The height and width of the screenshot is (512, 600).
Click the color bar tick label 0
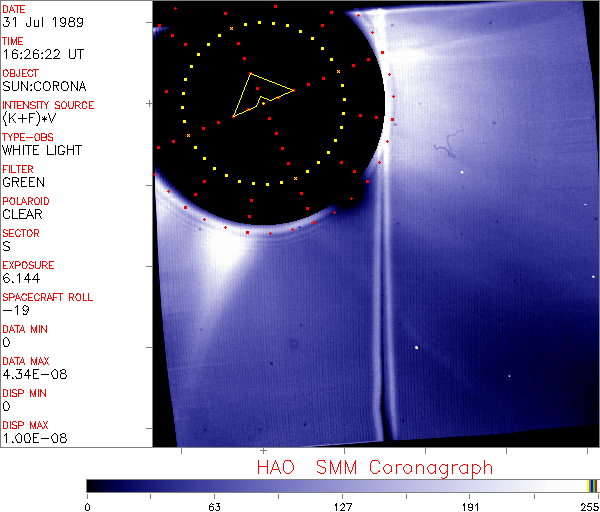click(88, 507)
